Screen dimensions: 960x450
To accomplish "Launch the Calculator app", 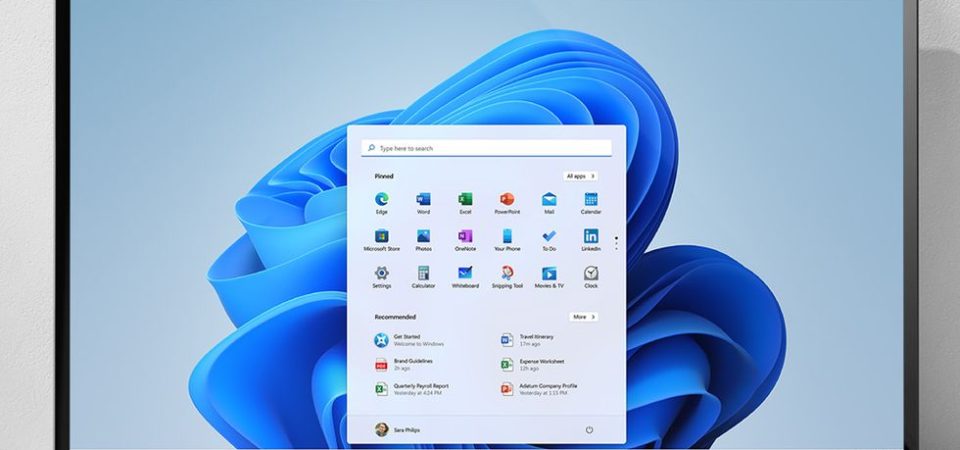I will [423, 274].
